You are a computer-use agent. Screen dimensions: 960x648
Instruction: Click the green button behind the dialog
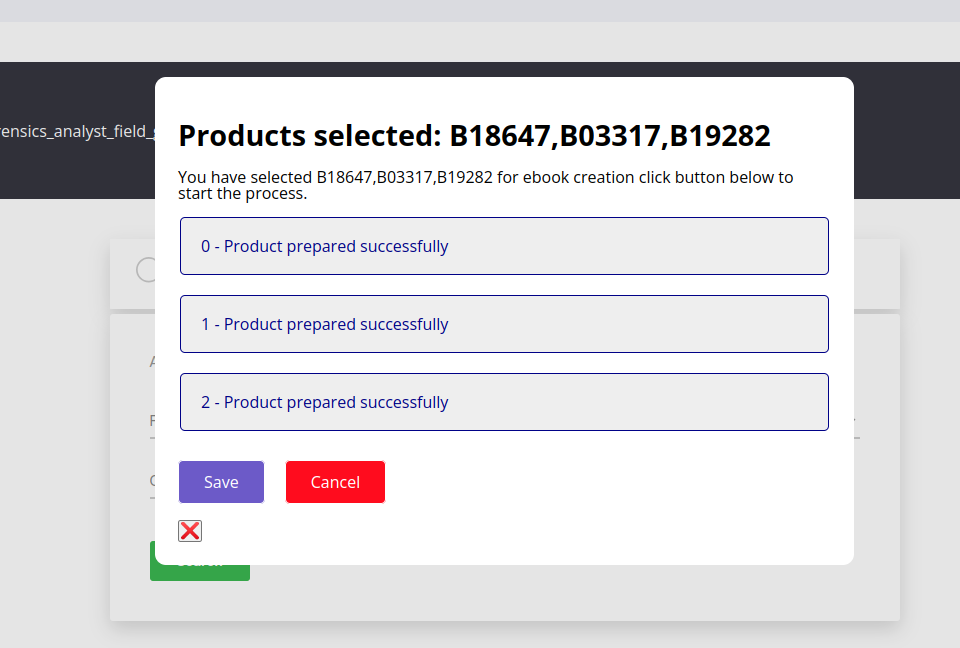pos(200,572)
